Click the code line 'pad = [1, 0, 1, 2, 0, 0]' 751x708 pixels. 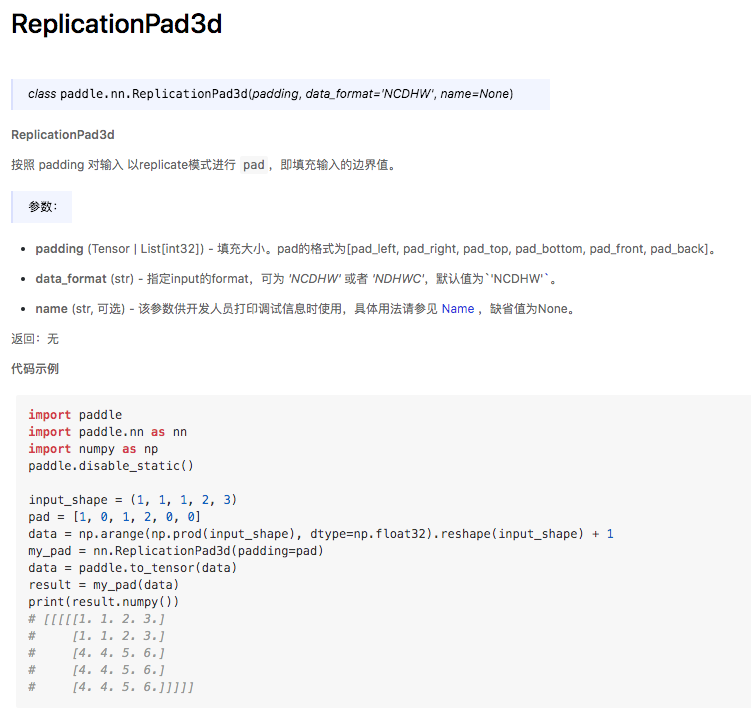point(114,517)
